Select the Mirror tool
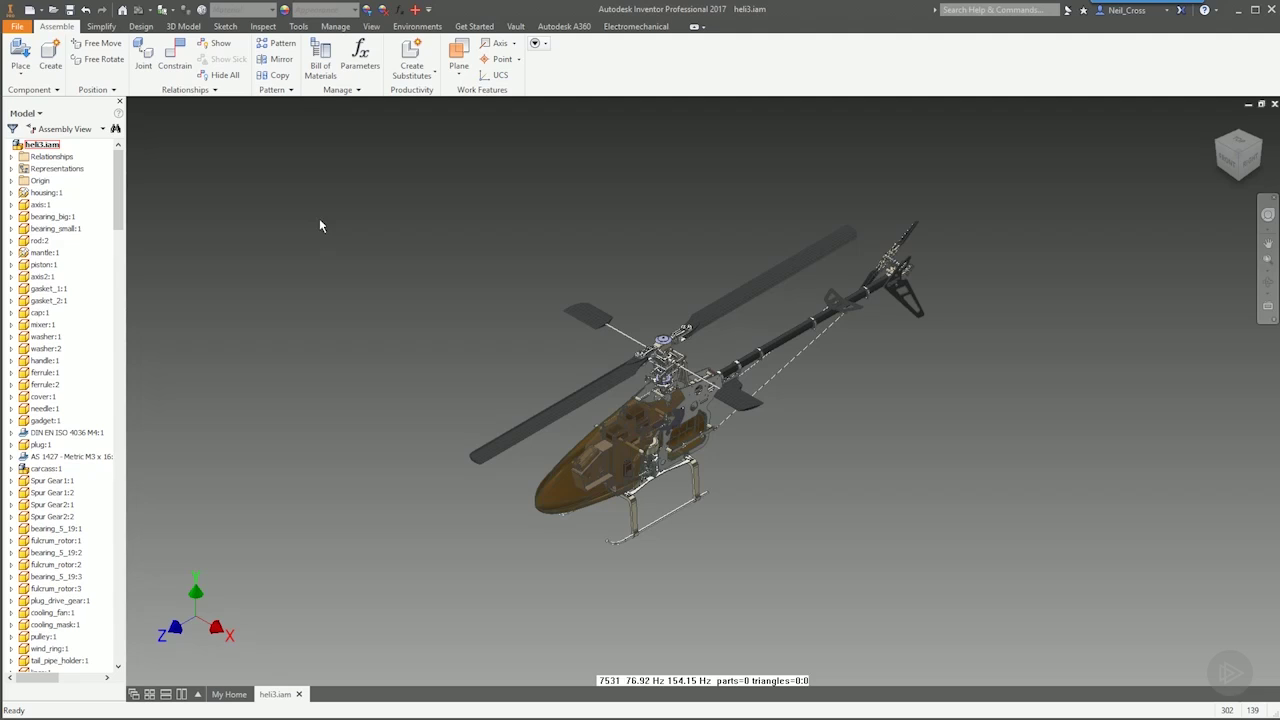Viewport: 1280px width, 720px height. pyautogui.click(x=275, y=59)
